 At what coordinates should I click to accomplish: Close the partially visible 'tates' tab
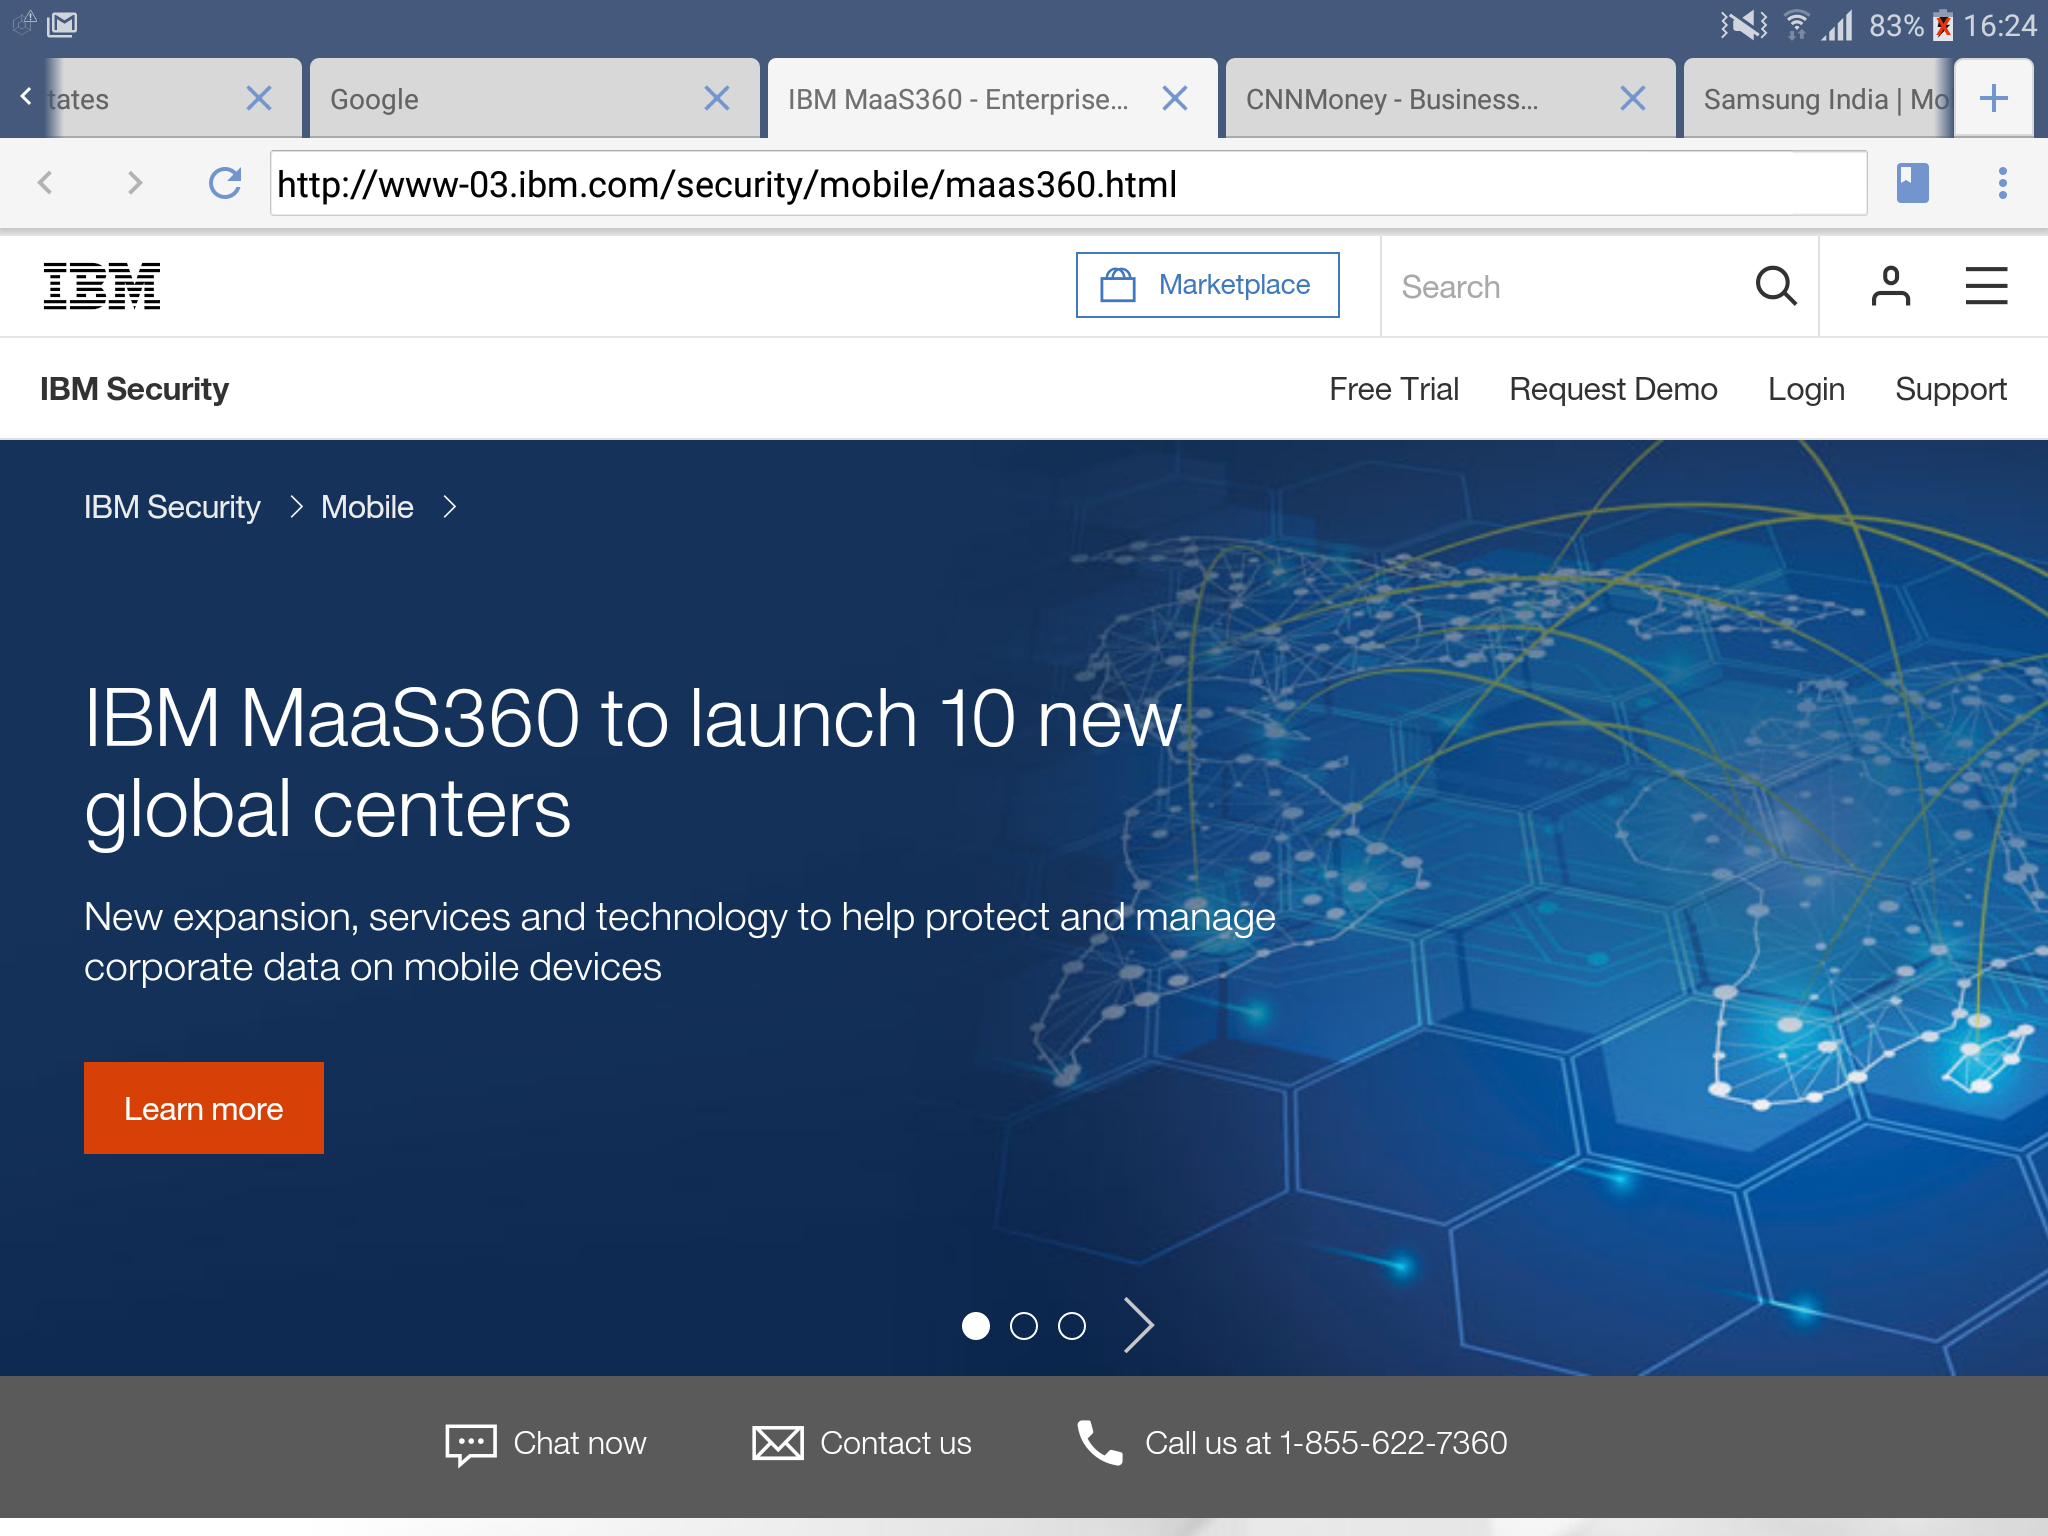(259, 98)
